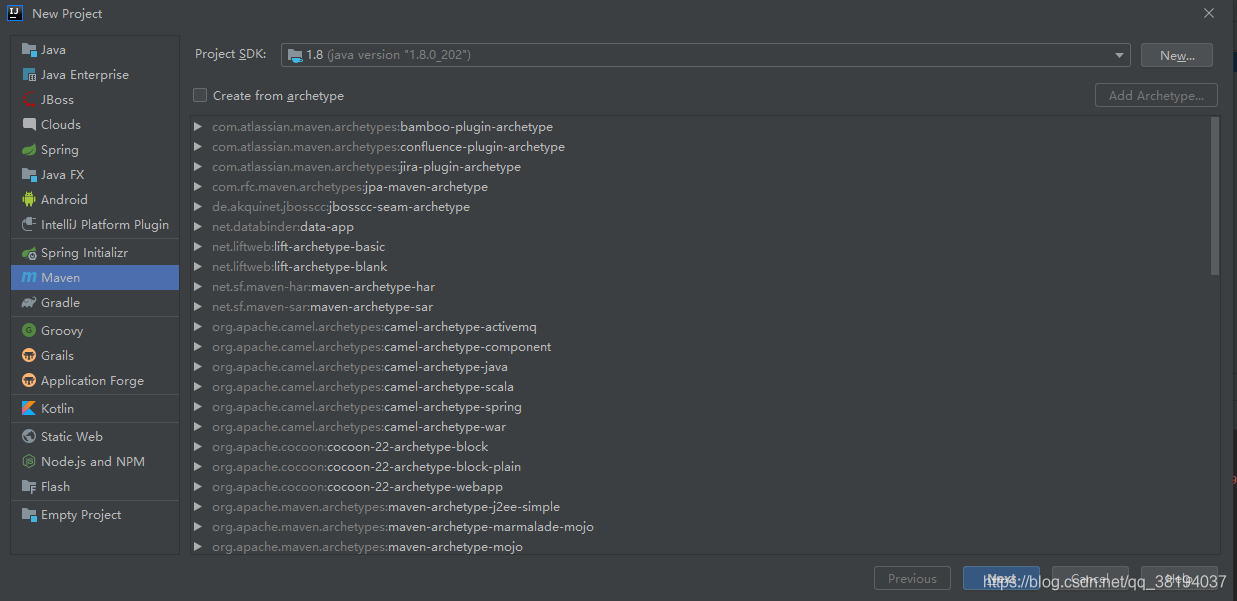Select lift-archetype-blank row
Screen dimensions: 1237x601
[x=700, y=267]
